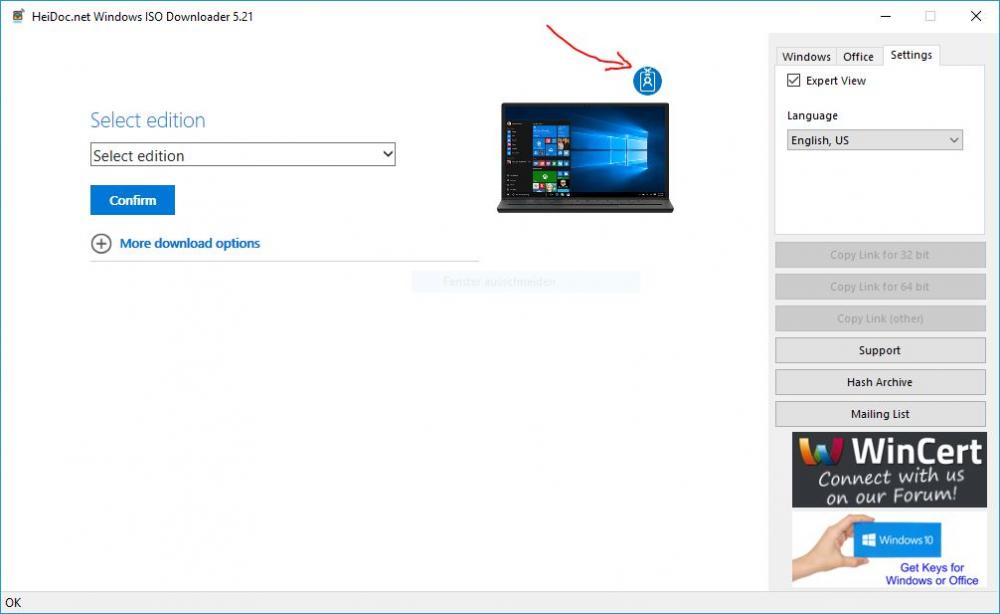Expand the Select edition dropdown
This screenshot has height=614, width=1000.
(243, 155)
